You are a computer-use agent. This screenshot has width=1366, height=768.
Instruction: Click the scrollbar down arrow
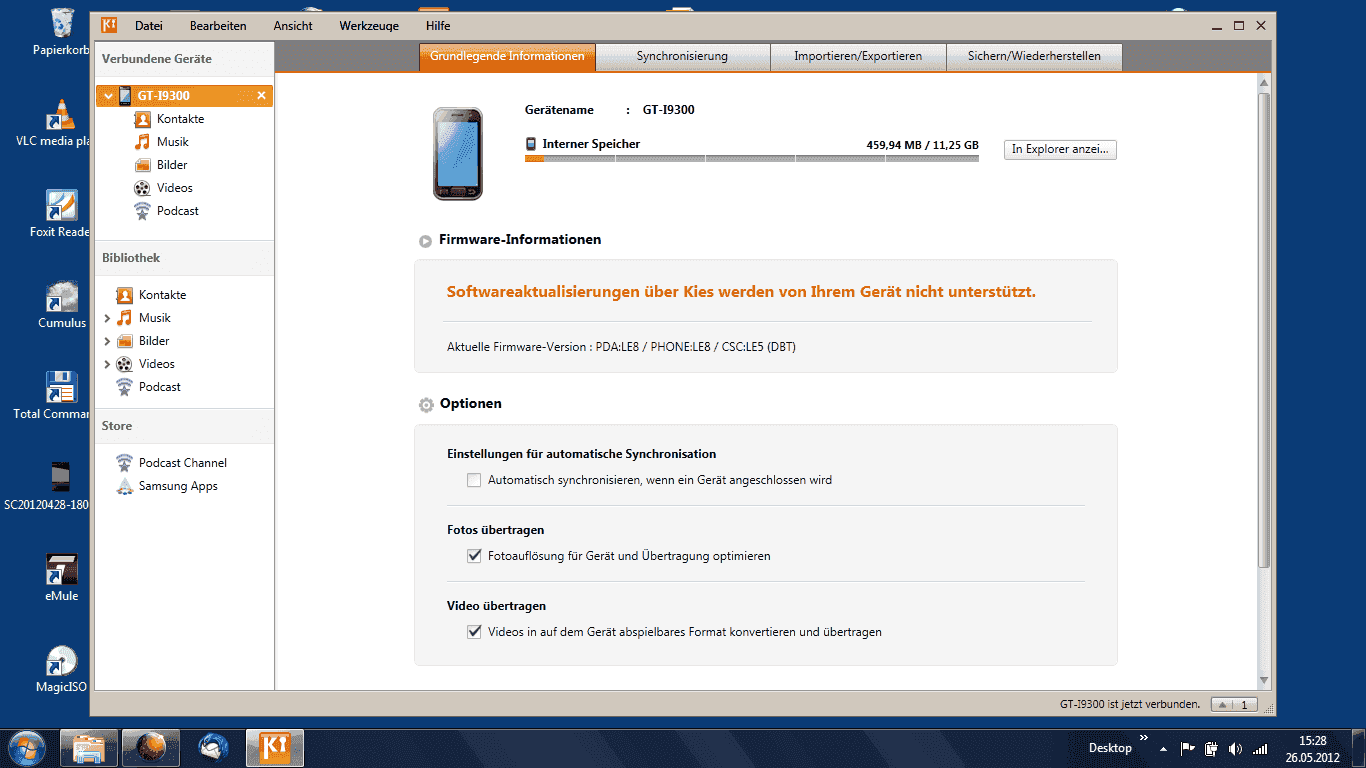click(1264, 680)
